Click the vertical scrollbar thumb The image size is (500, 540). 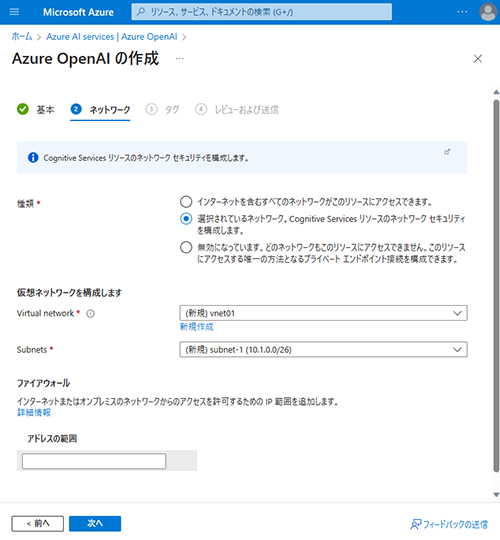(496, 286)
